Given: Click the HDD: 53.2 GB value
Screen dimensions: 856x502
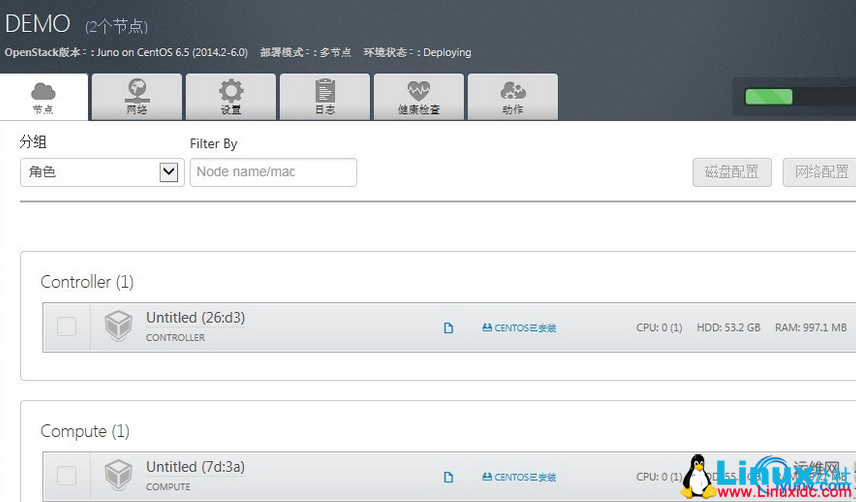Looking at the screenshot, I should pyautogui.click(x=728, y=327).
